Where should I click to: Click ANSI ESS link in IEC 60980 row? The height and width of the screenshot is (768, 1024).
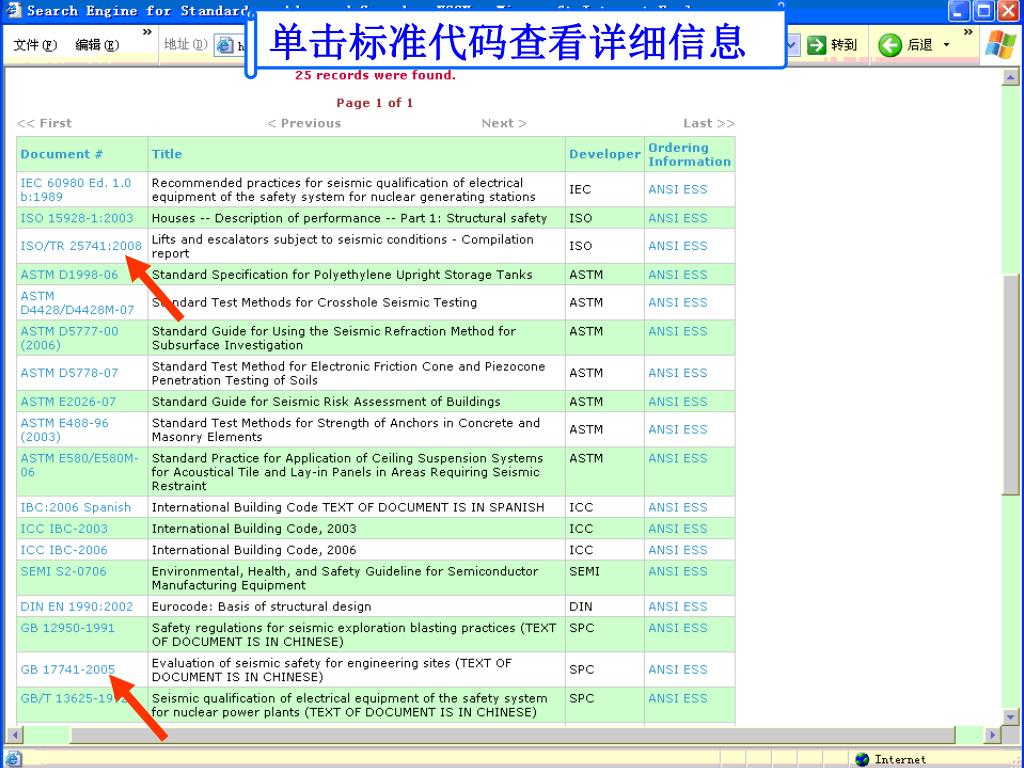[x=678, y=189]
